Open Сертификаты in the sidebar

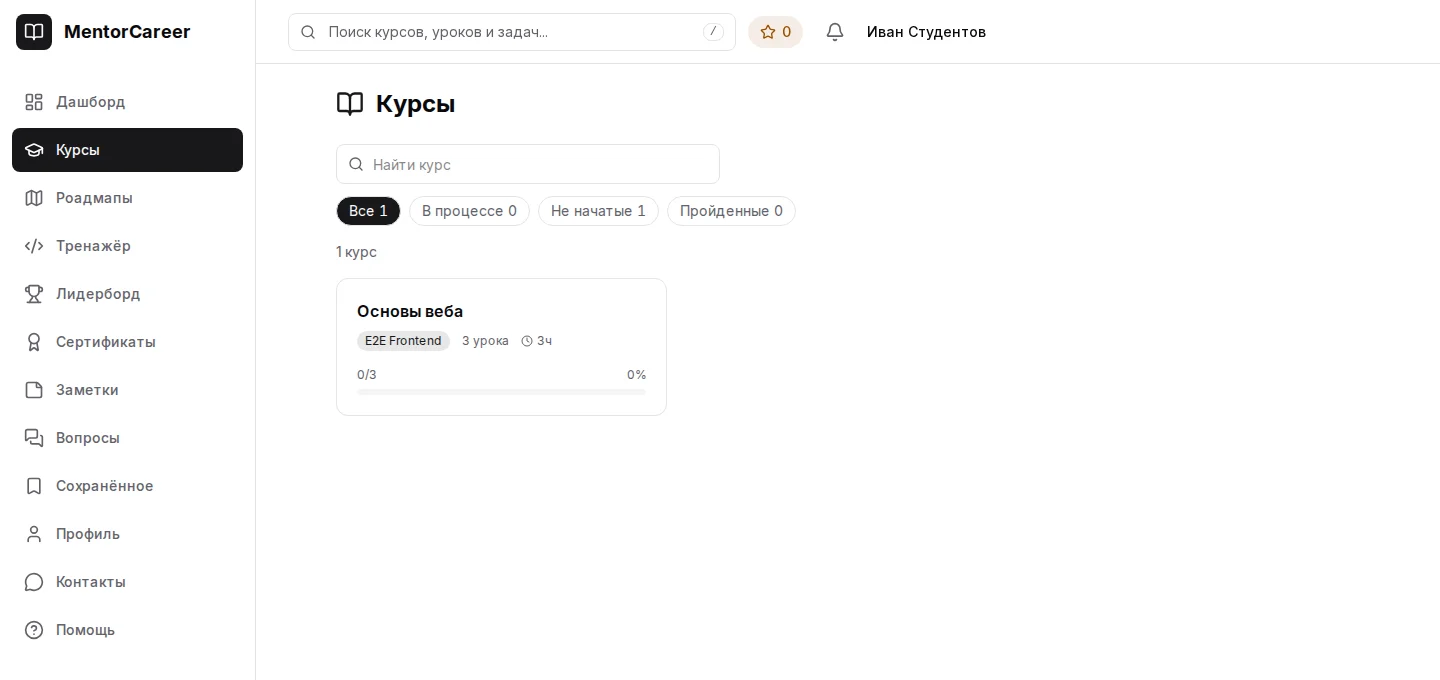(127, 342)
